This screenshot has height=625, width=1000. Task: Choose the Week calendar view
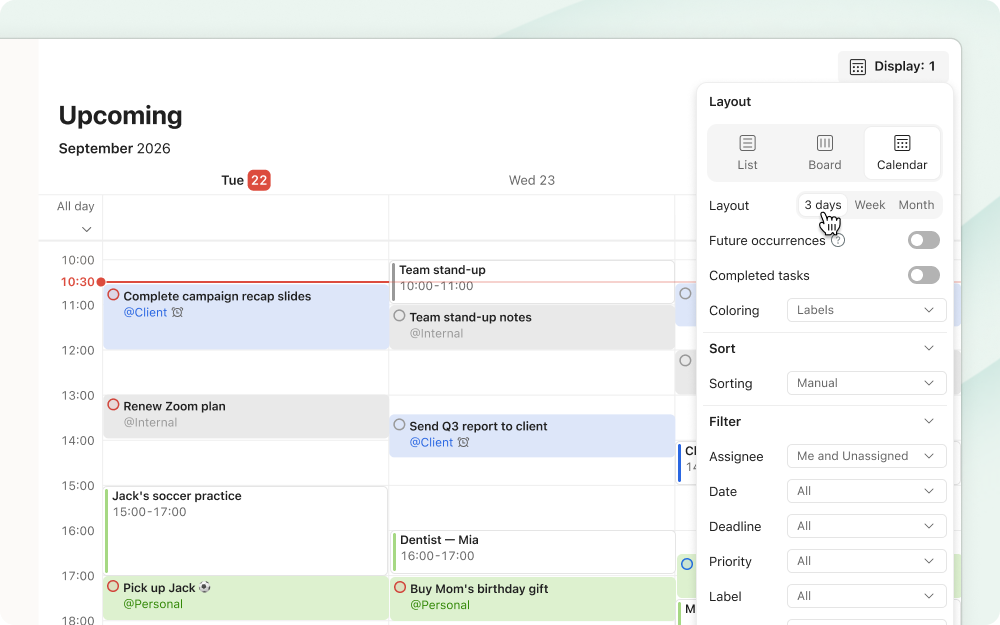(x=870, y=205)
